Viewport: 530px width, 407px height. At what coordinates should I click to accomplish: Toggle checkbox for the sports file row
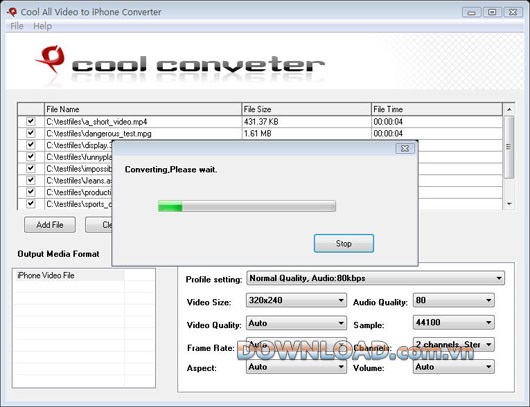pyautogui.click(x=31, y=204)
